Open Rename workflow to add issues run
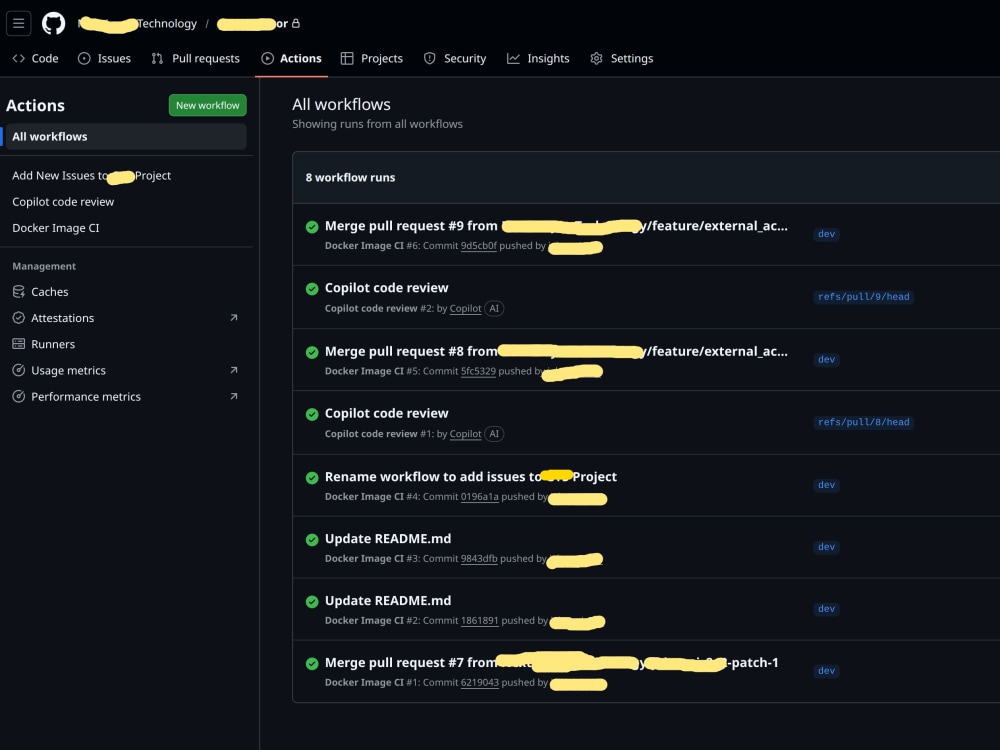This screenshot has width=1000, height=750. 471,476
